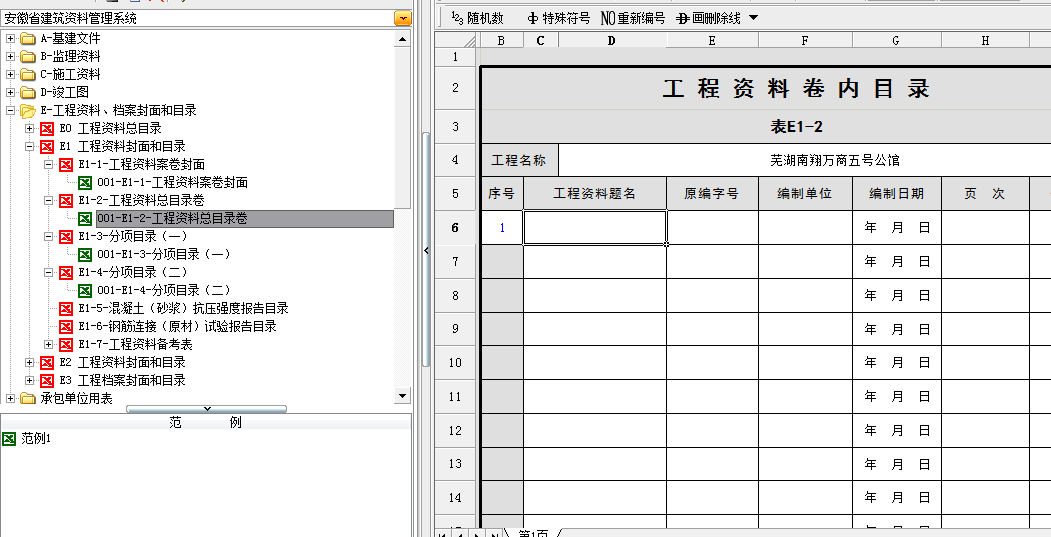
Task: Open the dropdown arrow after 画删除线
Action: point(753,18)
